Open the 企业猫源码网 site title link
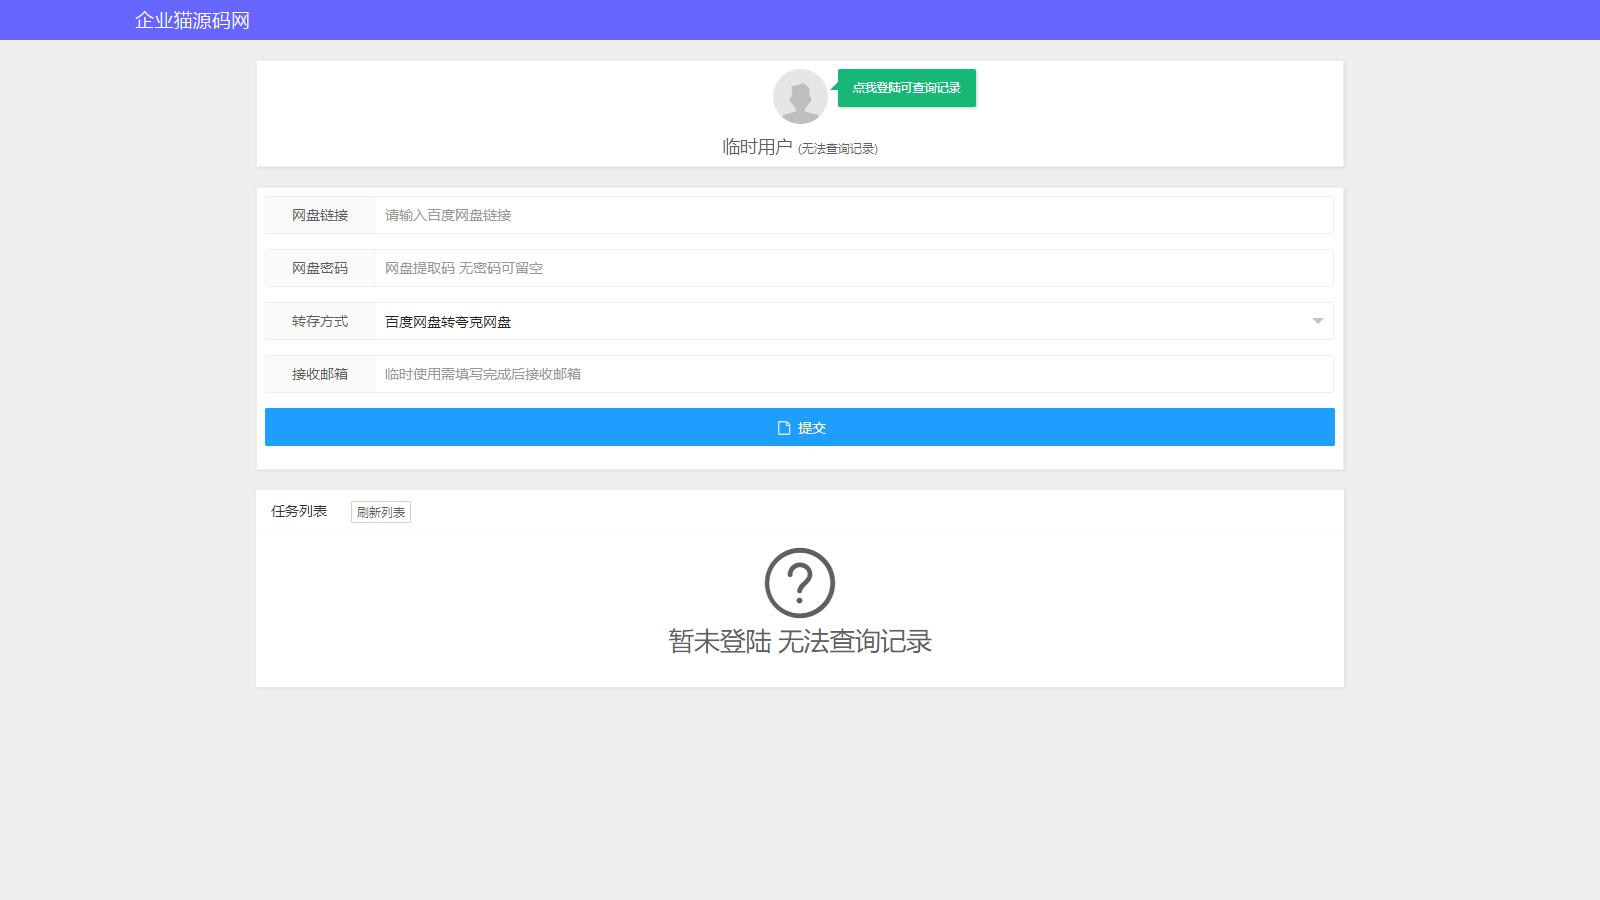Image resolution: width=1600 pixels, height=900 pixels. click(192, 20)
